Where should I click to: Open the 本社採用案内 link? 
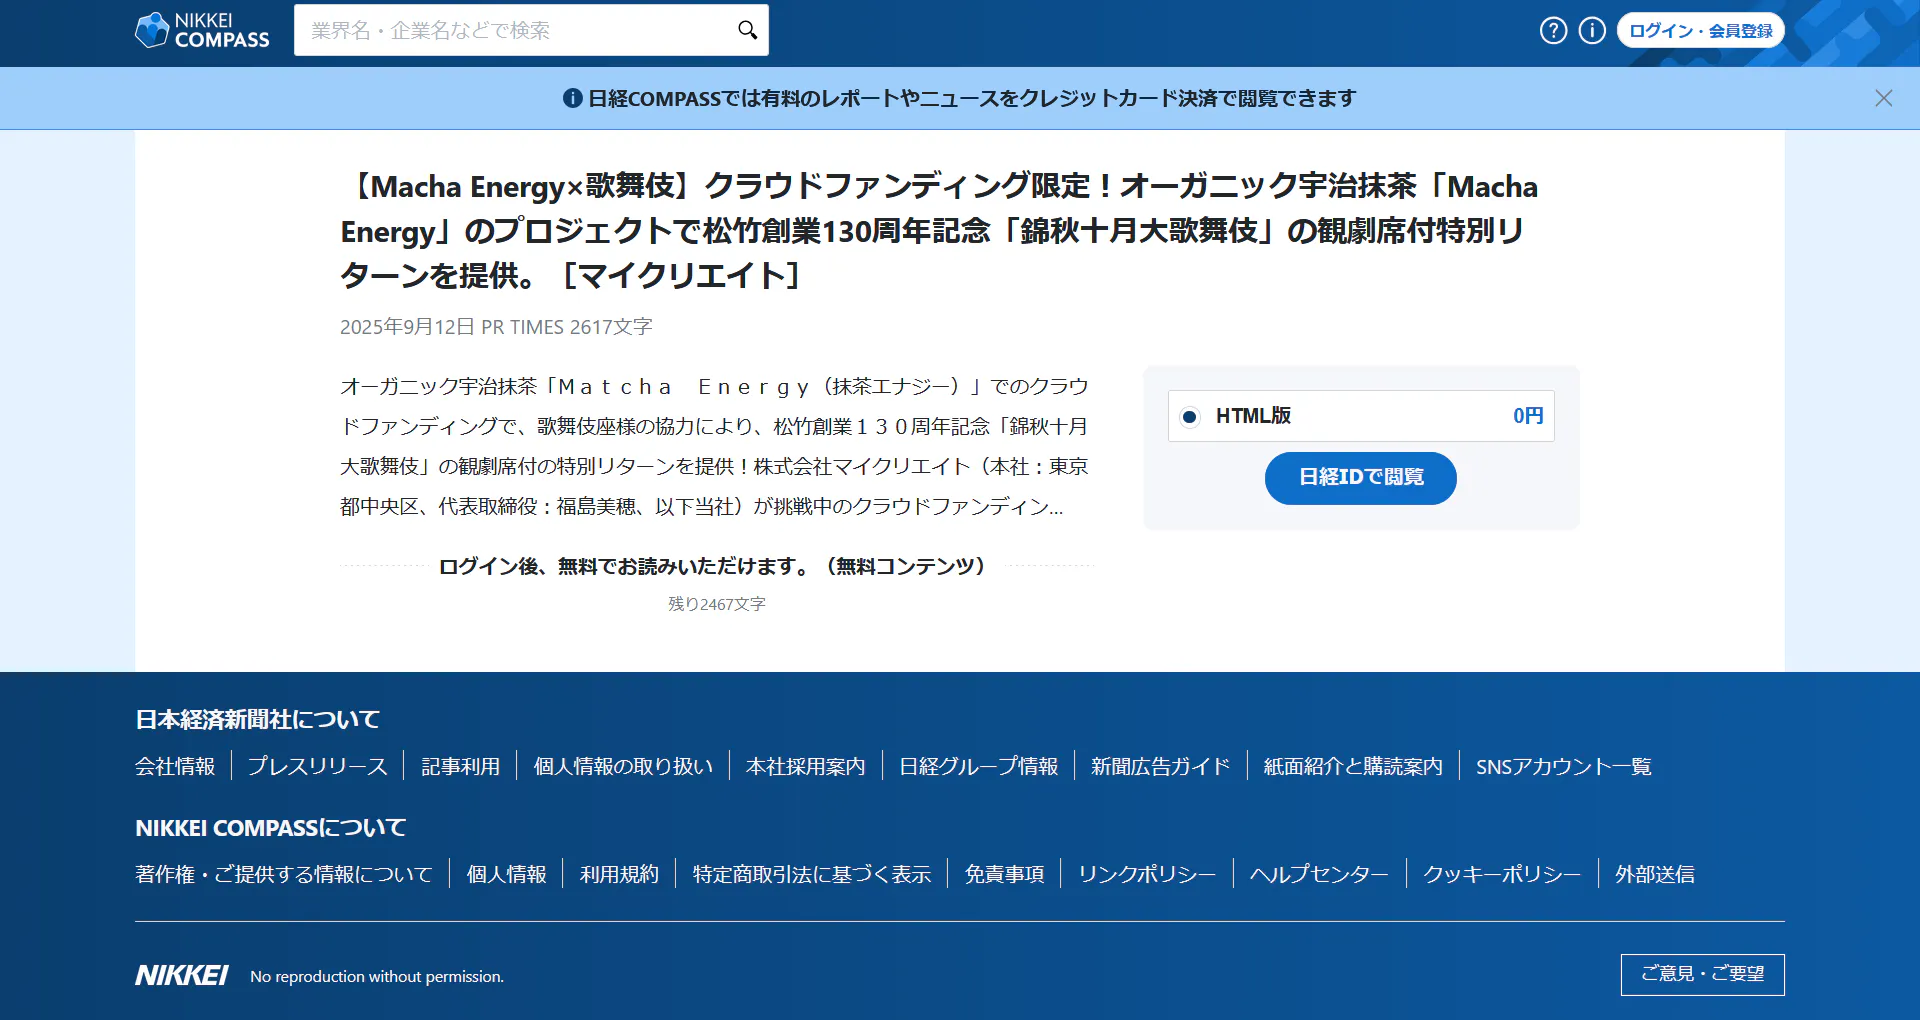[805, 767]
